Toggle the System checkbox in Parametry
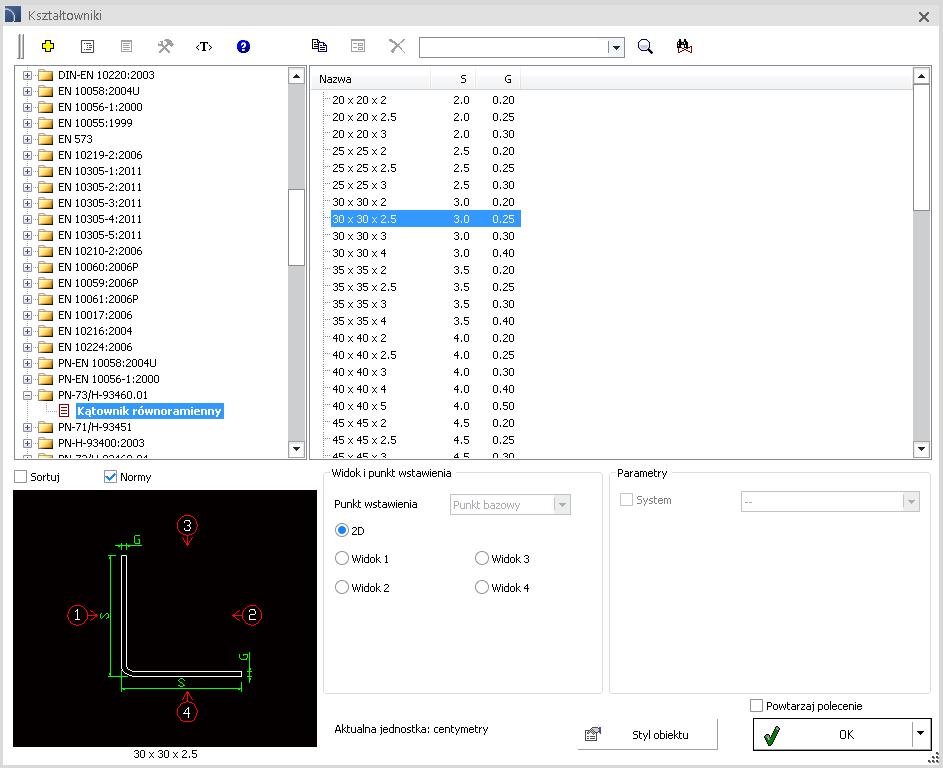 [x=626, y=500]
